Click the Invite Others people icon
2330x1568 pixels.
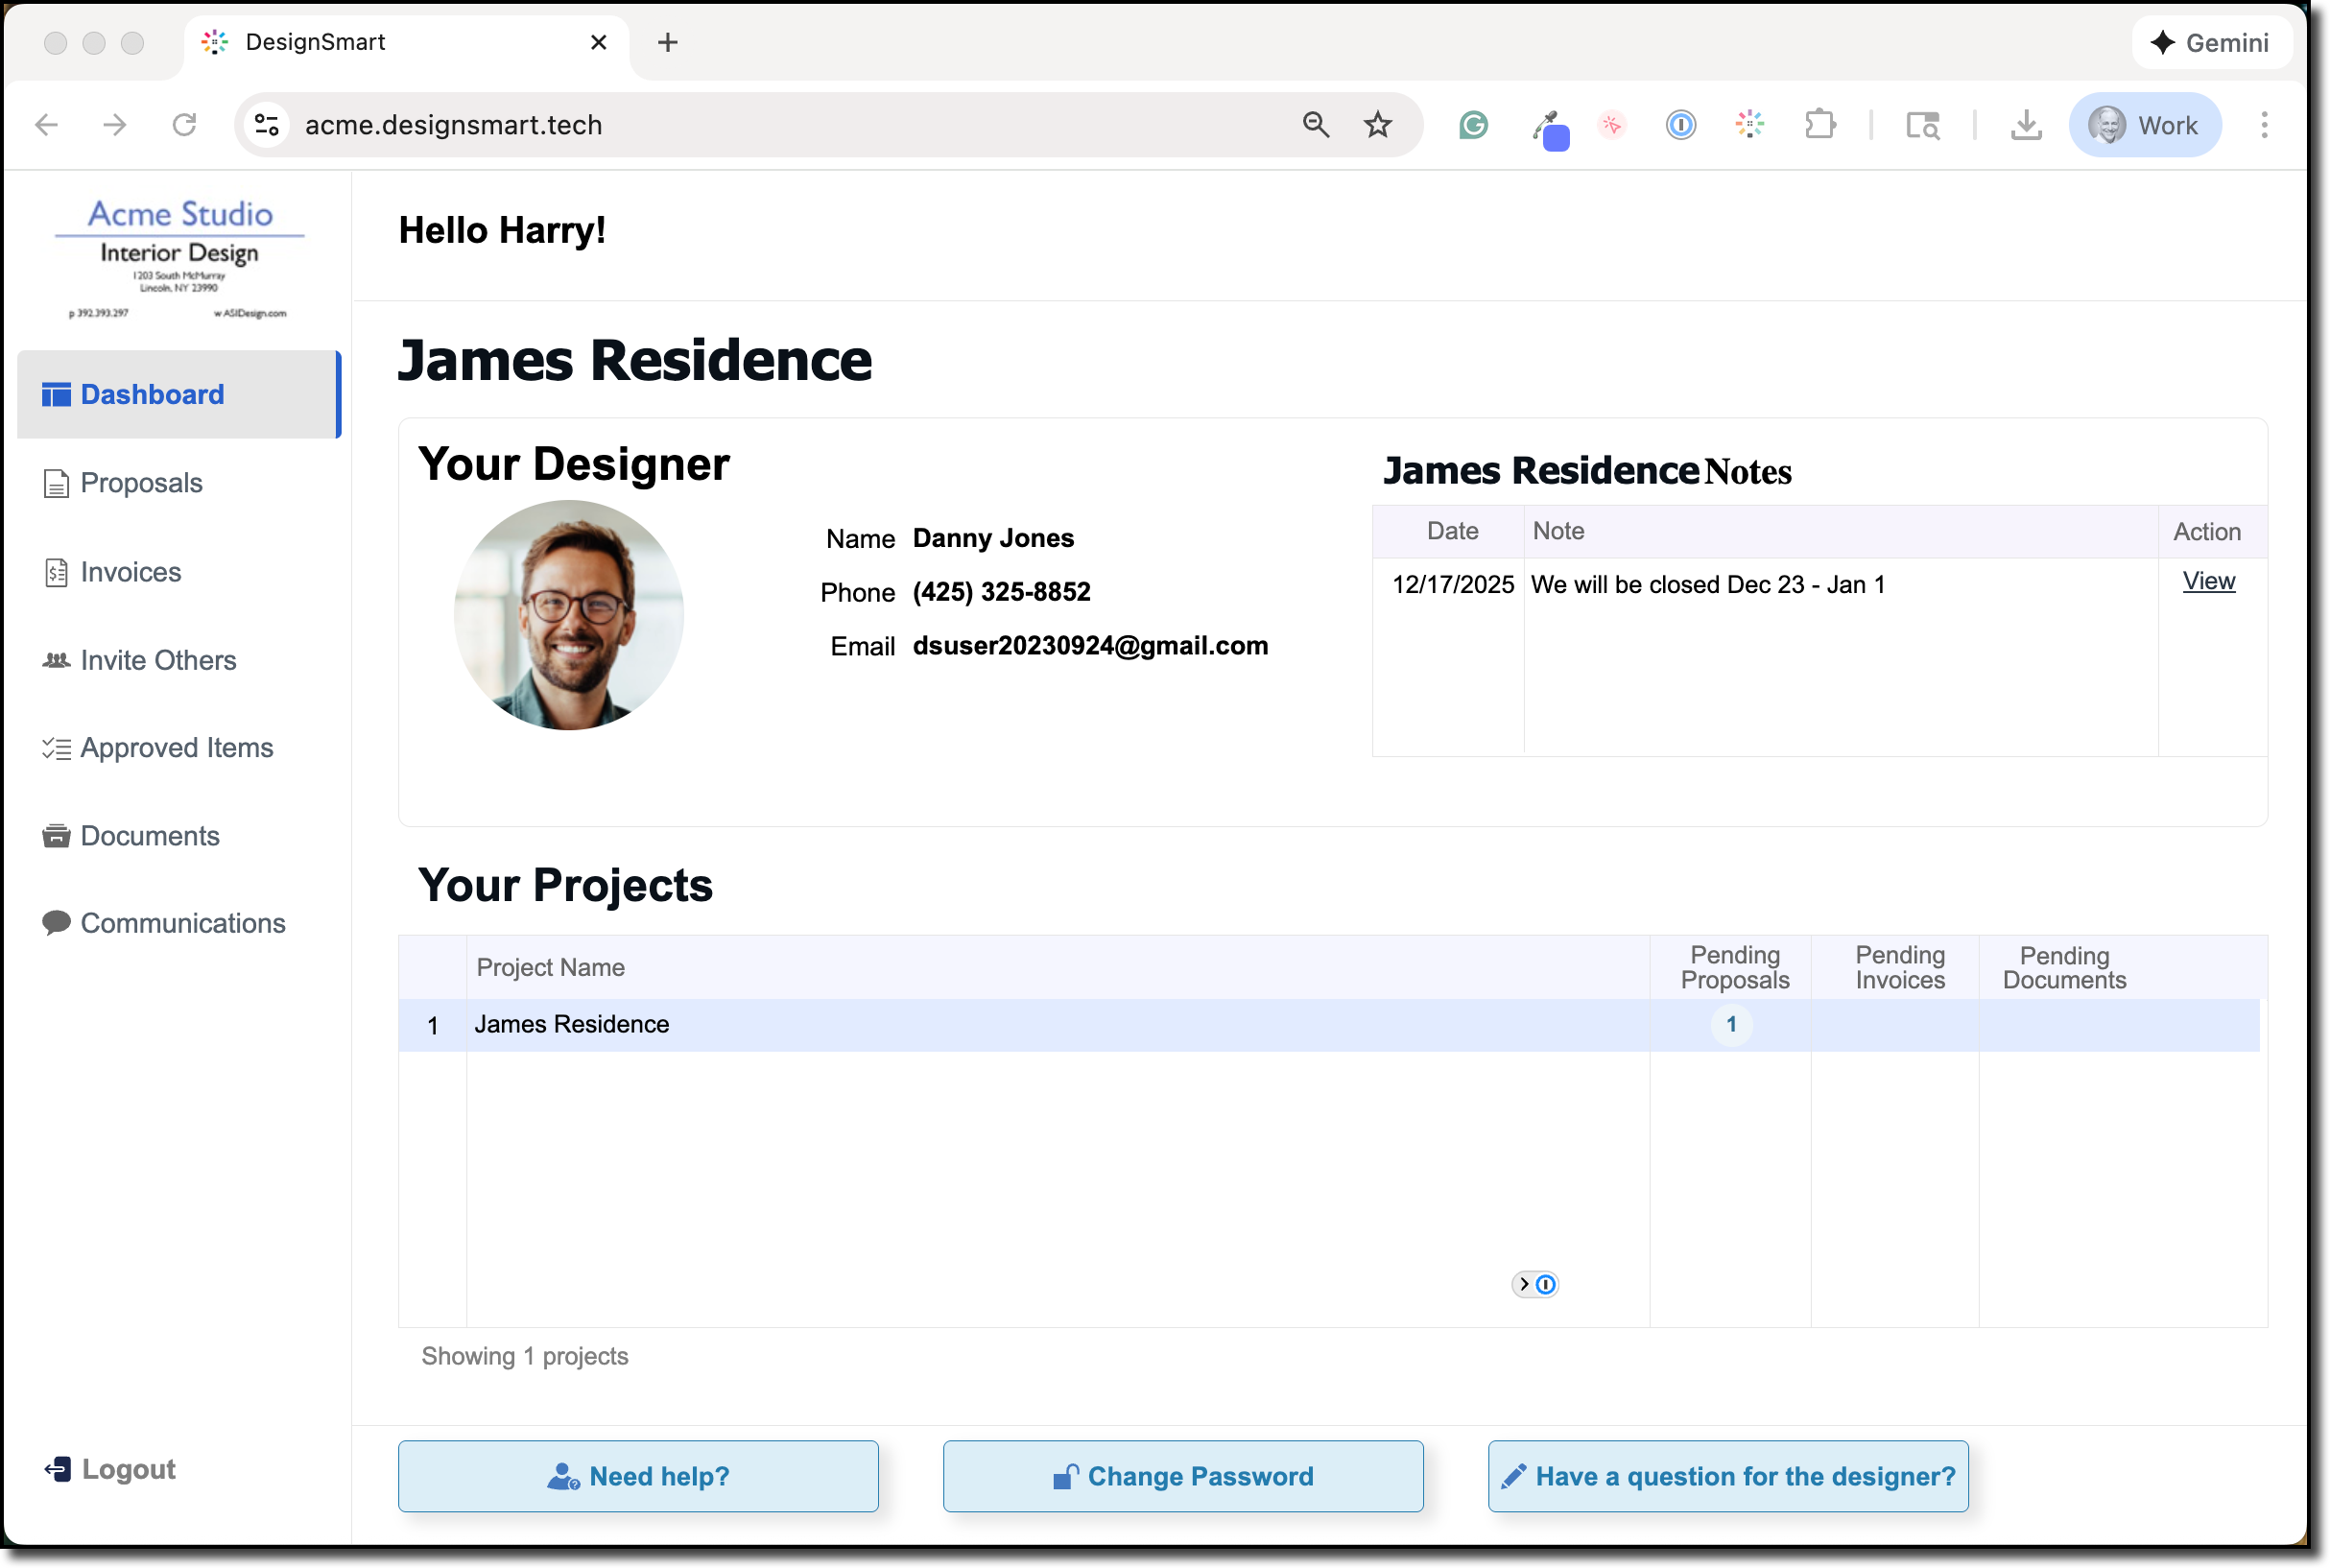pyautogui.click(x=56, y=660)
